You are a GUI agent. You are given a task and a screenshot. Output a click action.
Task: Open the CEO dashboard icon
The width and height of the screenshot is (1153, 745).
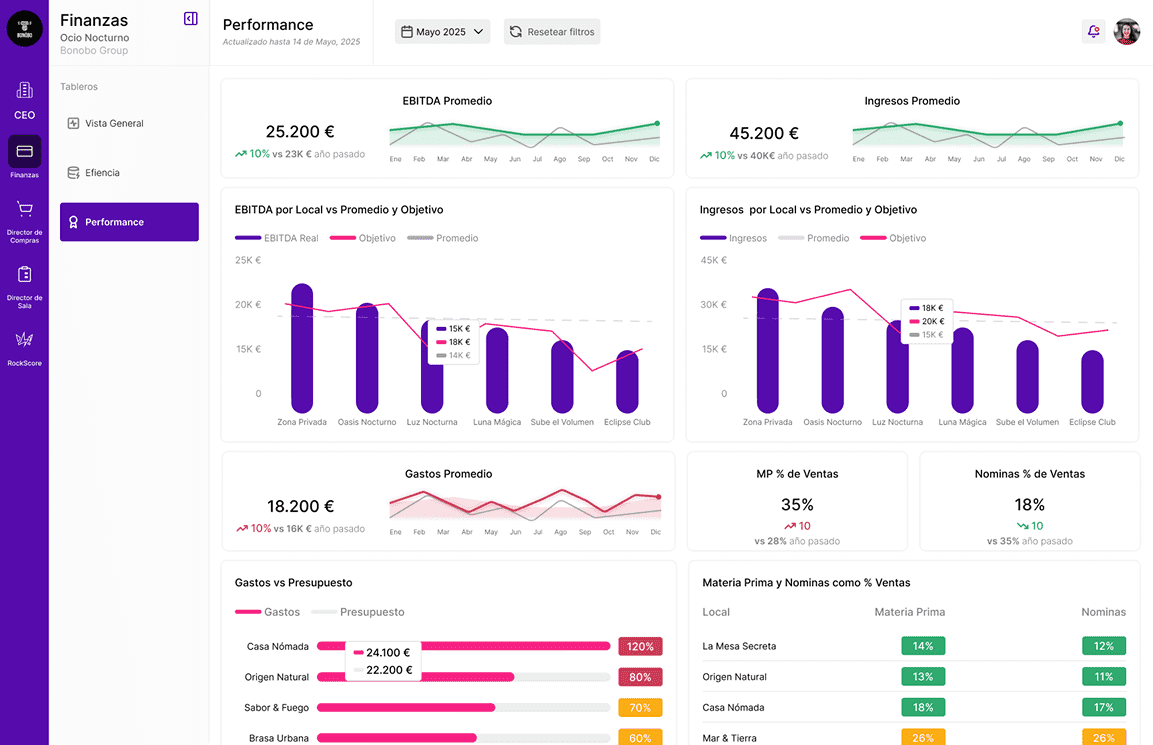coord(24,91)
